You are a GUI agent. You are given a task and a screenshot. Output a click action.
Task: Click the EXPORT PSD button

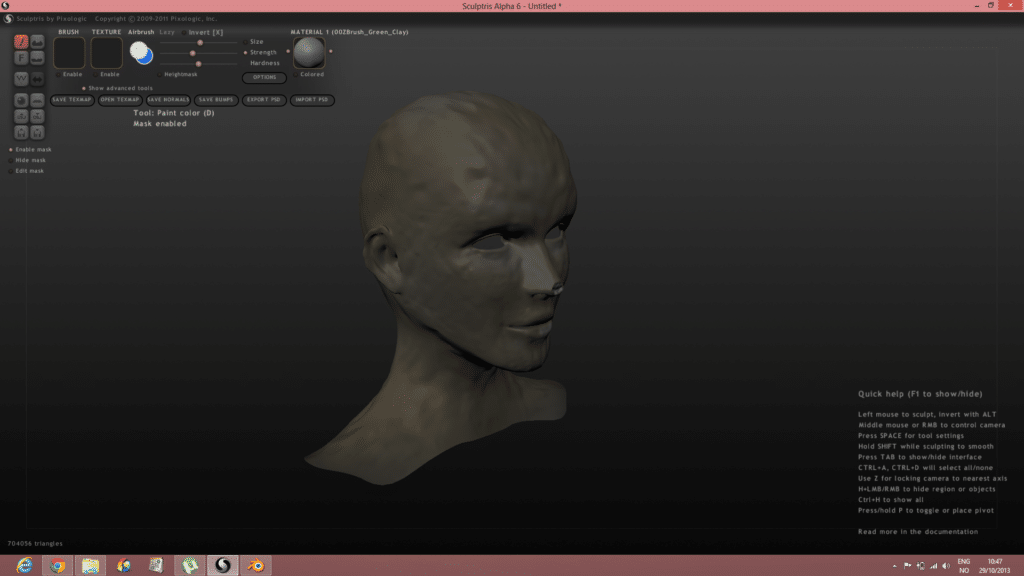pyautogui.click(x=264, y=100)
